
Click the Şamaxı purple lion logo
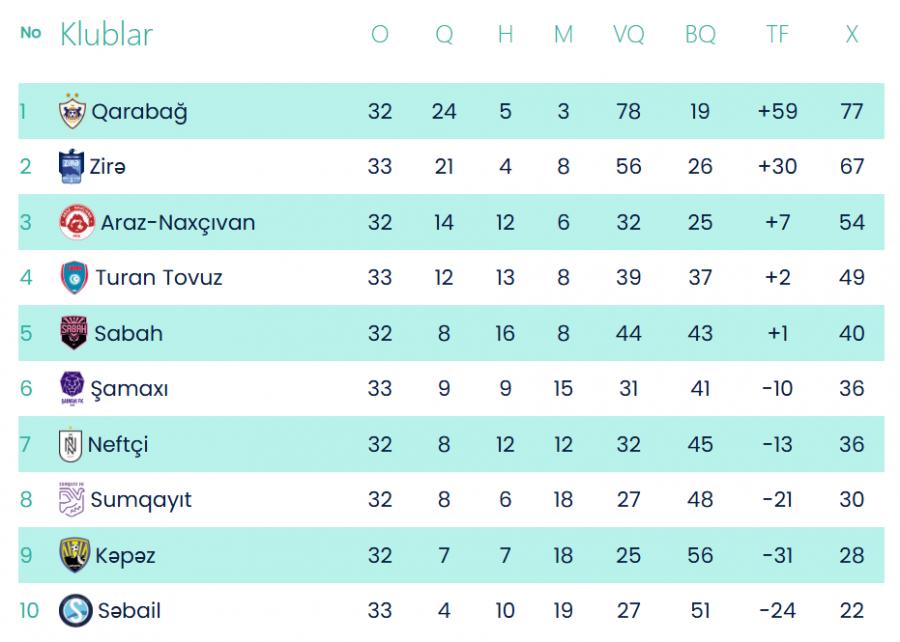[x=72, y=388]
